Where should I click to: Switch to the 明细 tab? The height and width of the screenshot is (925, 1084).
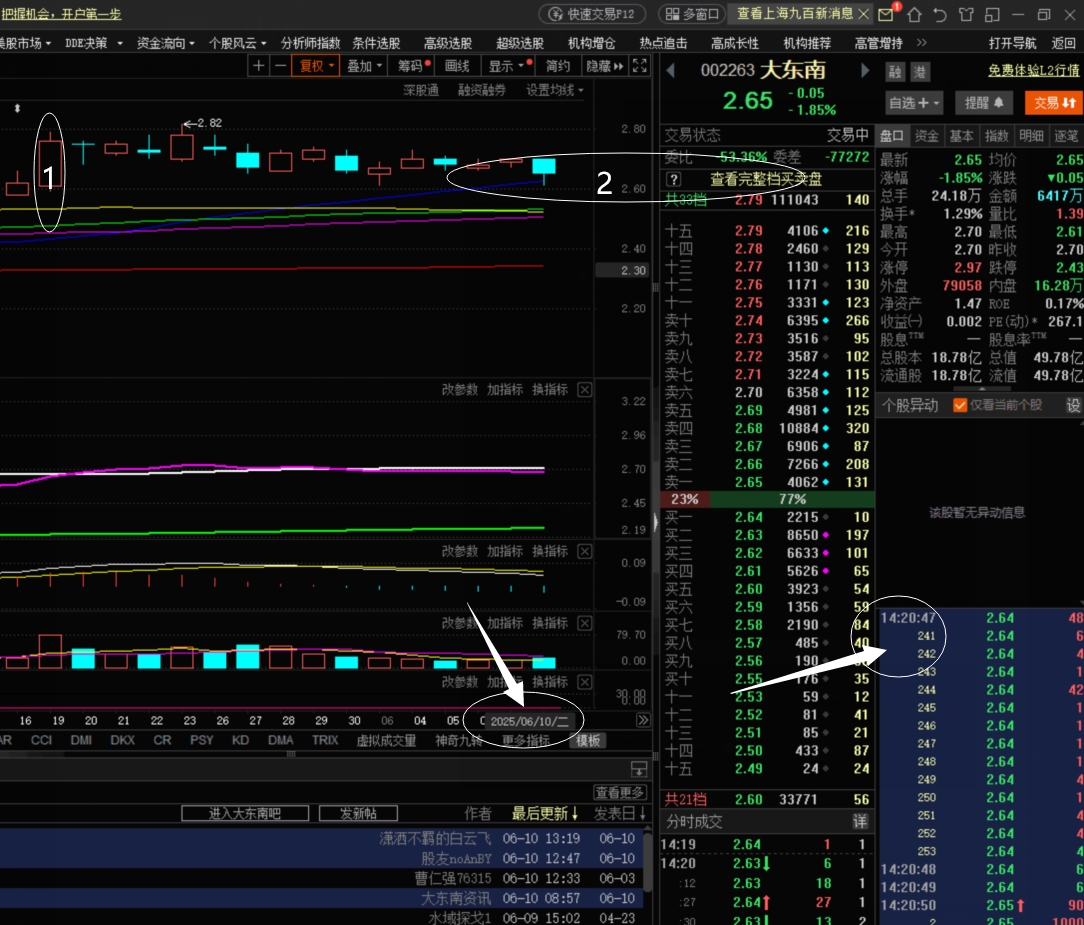(1031, 136)
